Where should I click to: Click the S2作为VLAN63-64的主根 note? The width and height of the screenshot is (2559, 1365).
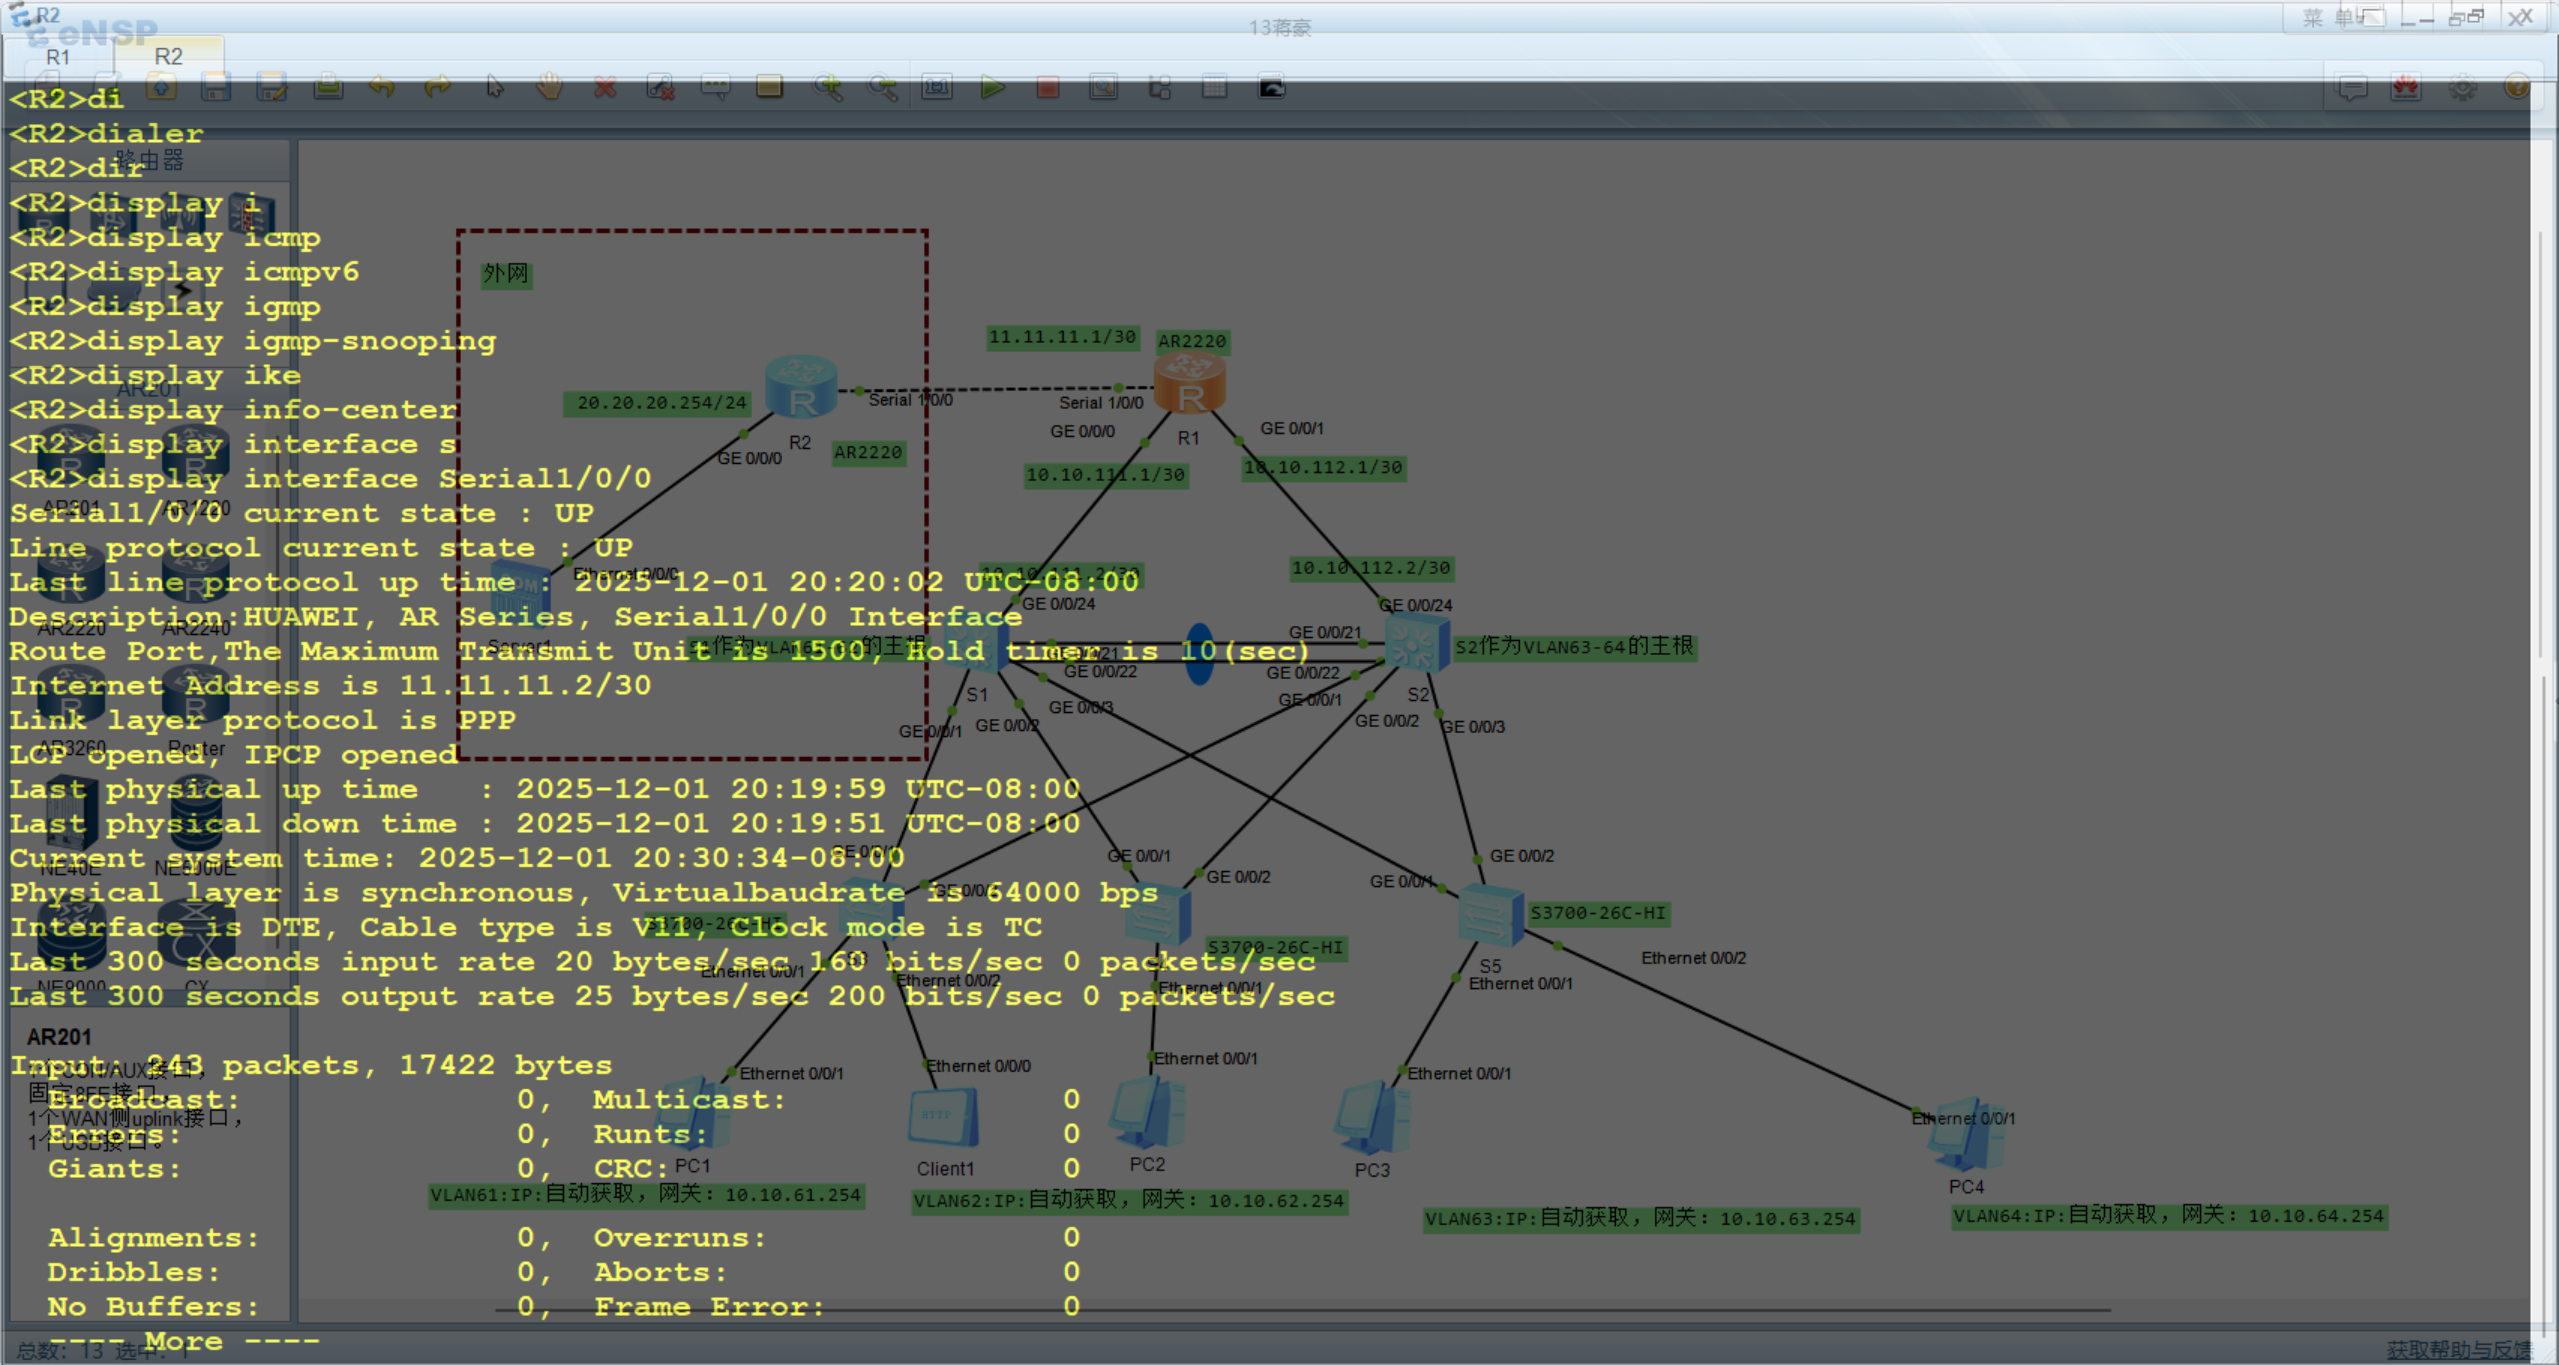1574,647
